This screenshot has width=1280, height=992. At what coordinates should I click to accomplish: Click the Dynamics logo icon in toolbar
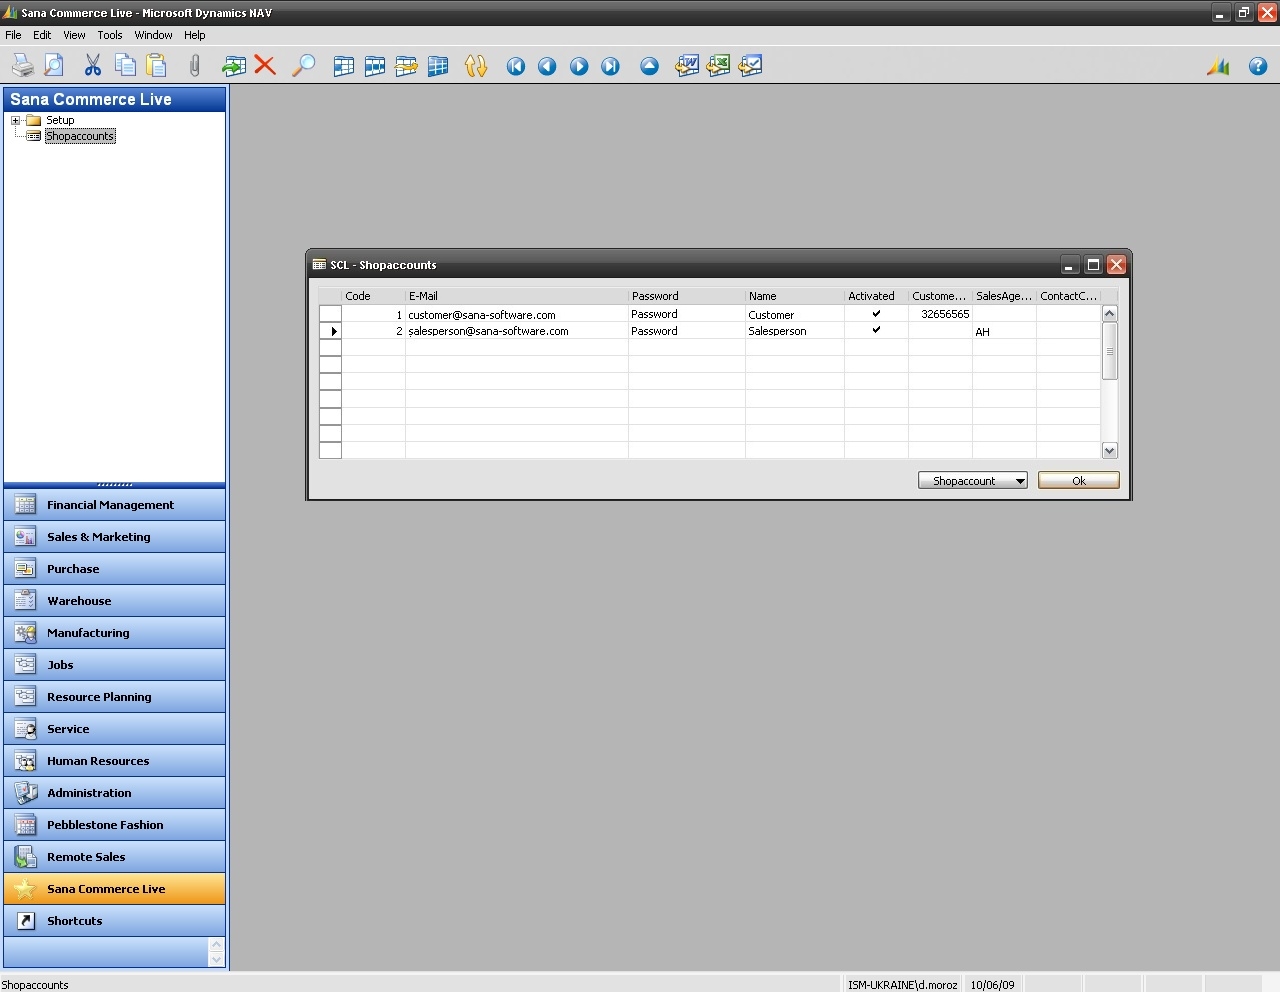(1218, 66)
